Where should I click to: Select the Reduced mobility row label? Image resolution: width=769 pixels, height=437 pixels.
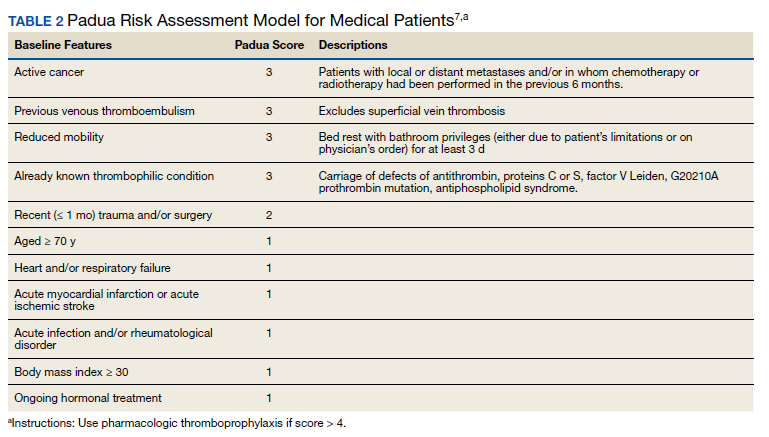click(59, 137)
